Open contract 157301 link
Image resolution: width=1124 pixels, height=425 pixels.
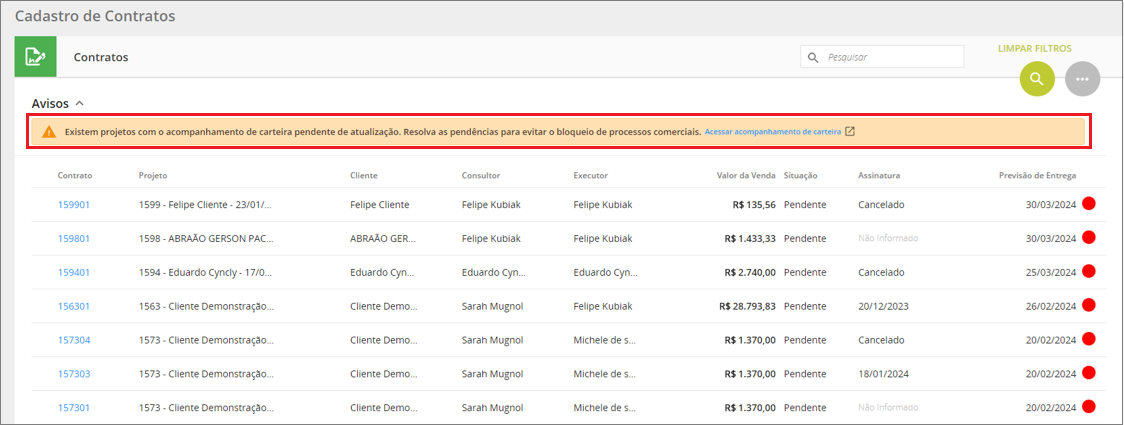point(74,407)
